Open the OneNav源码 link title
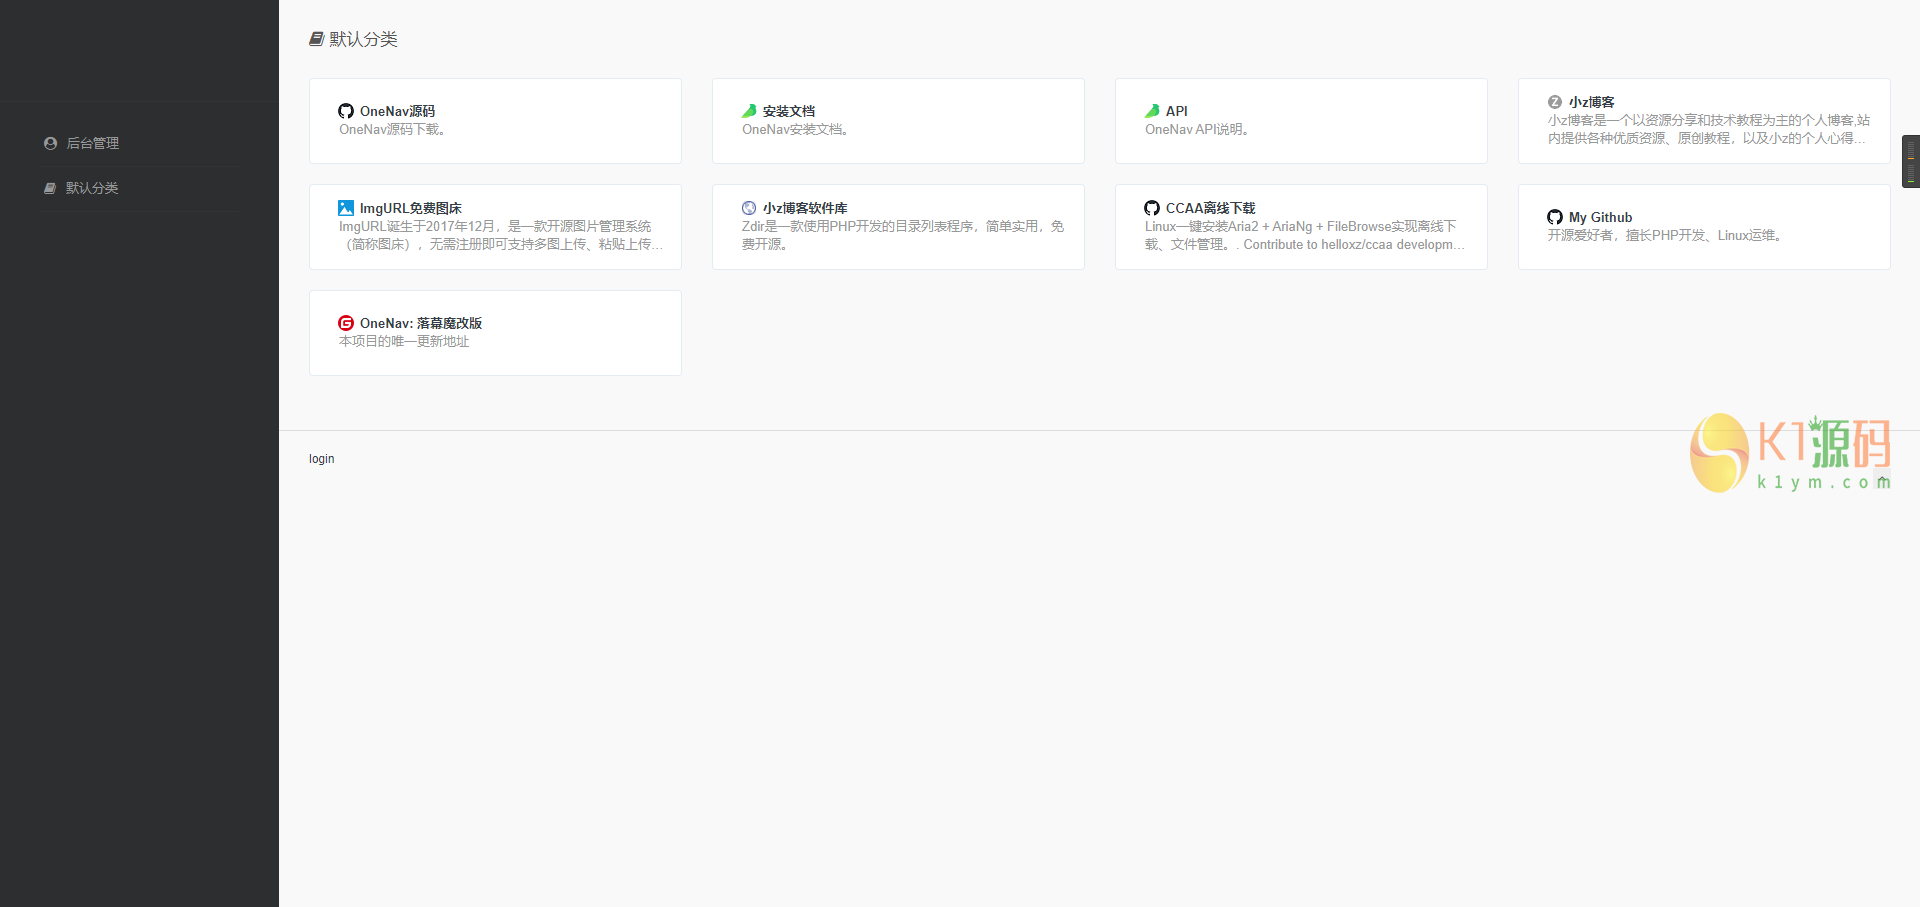Screen dimensions: 1920x907 (397, 111)
